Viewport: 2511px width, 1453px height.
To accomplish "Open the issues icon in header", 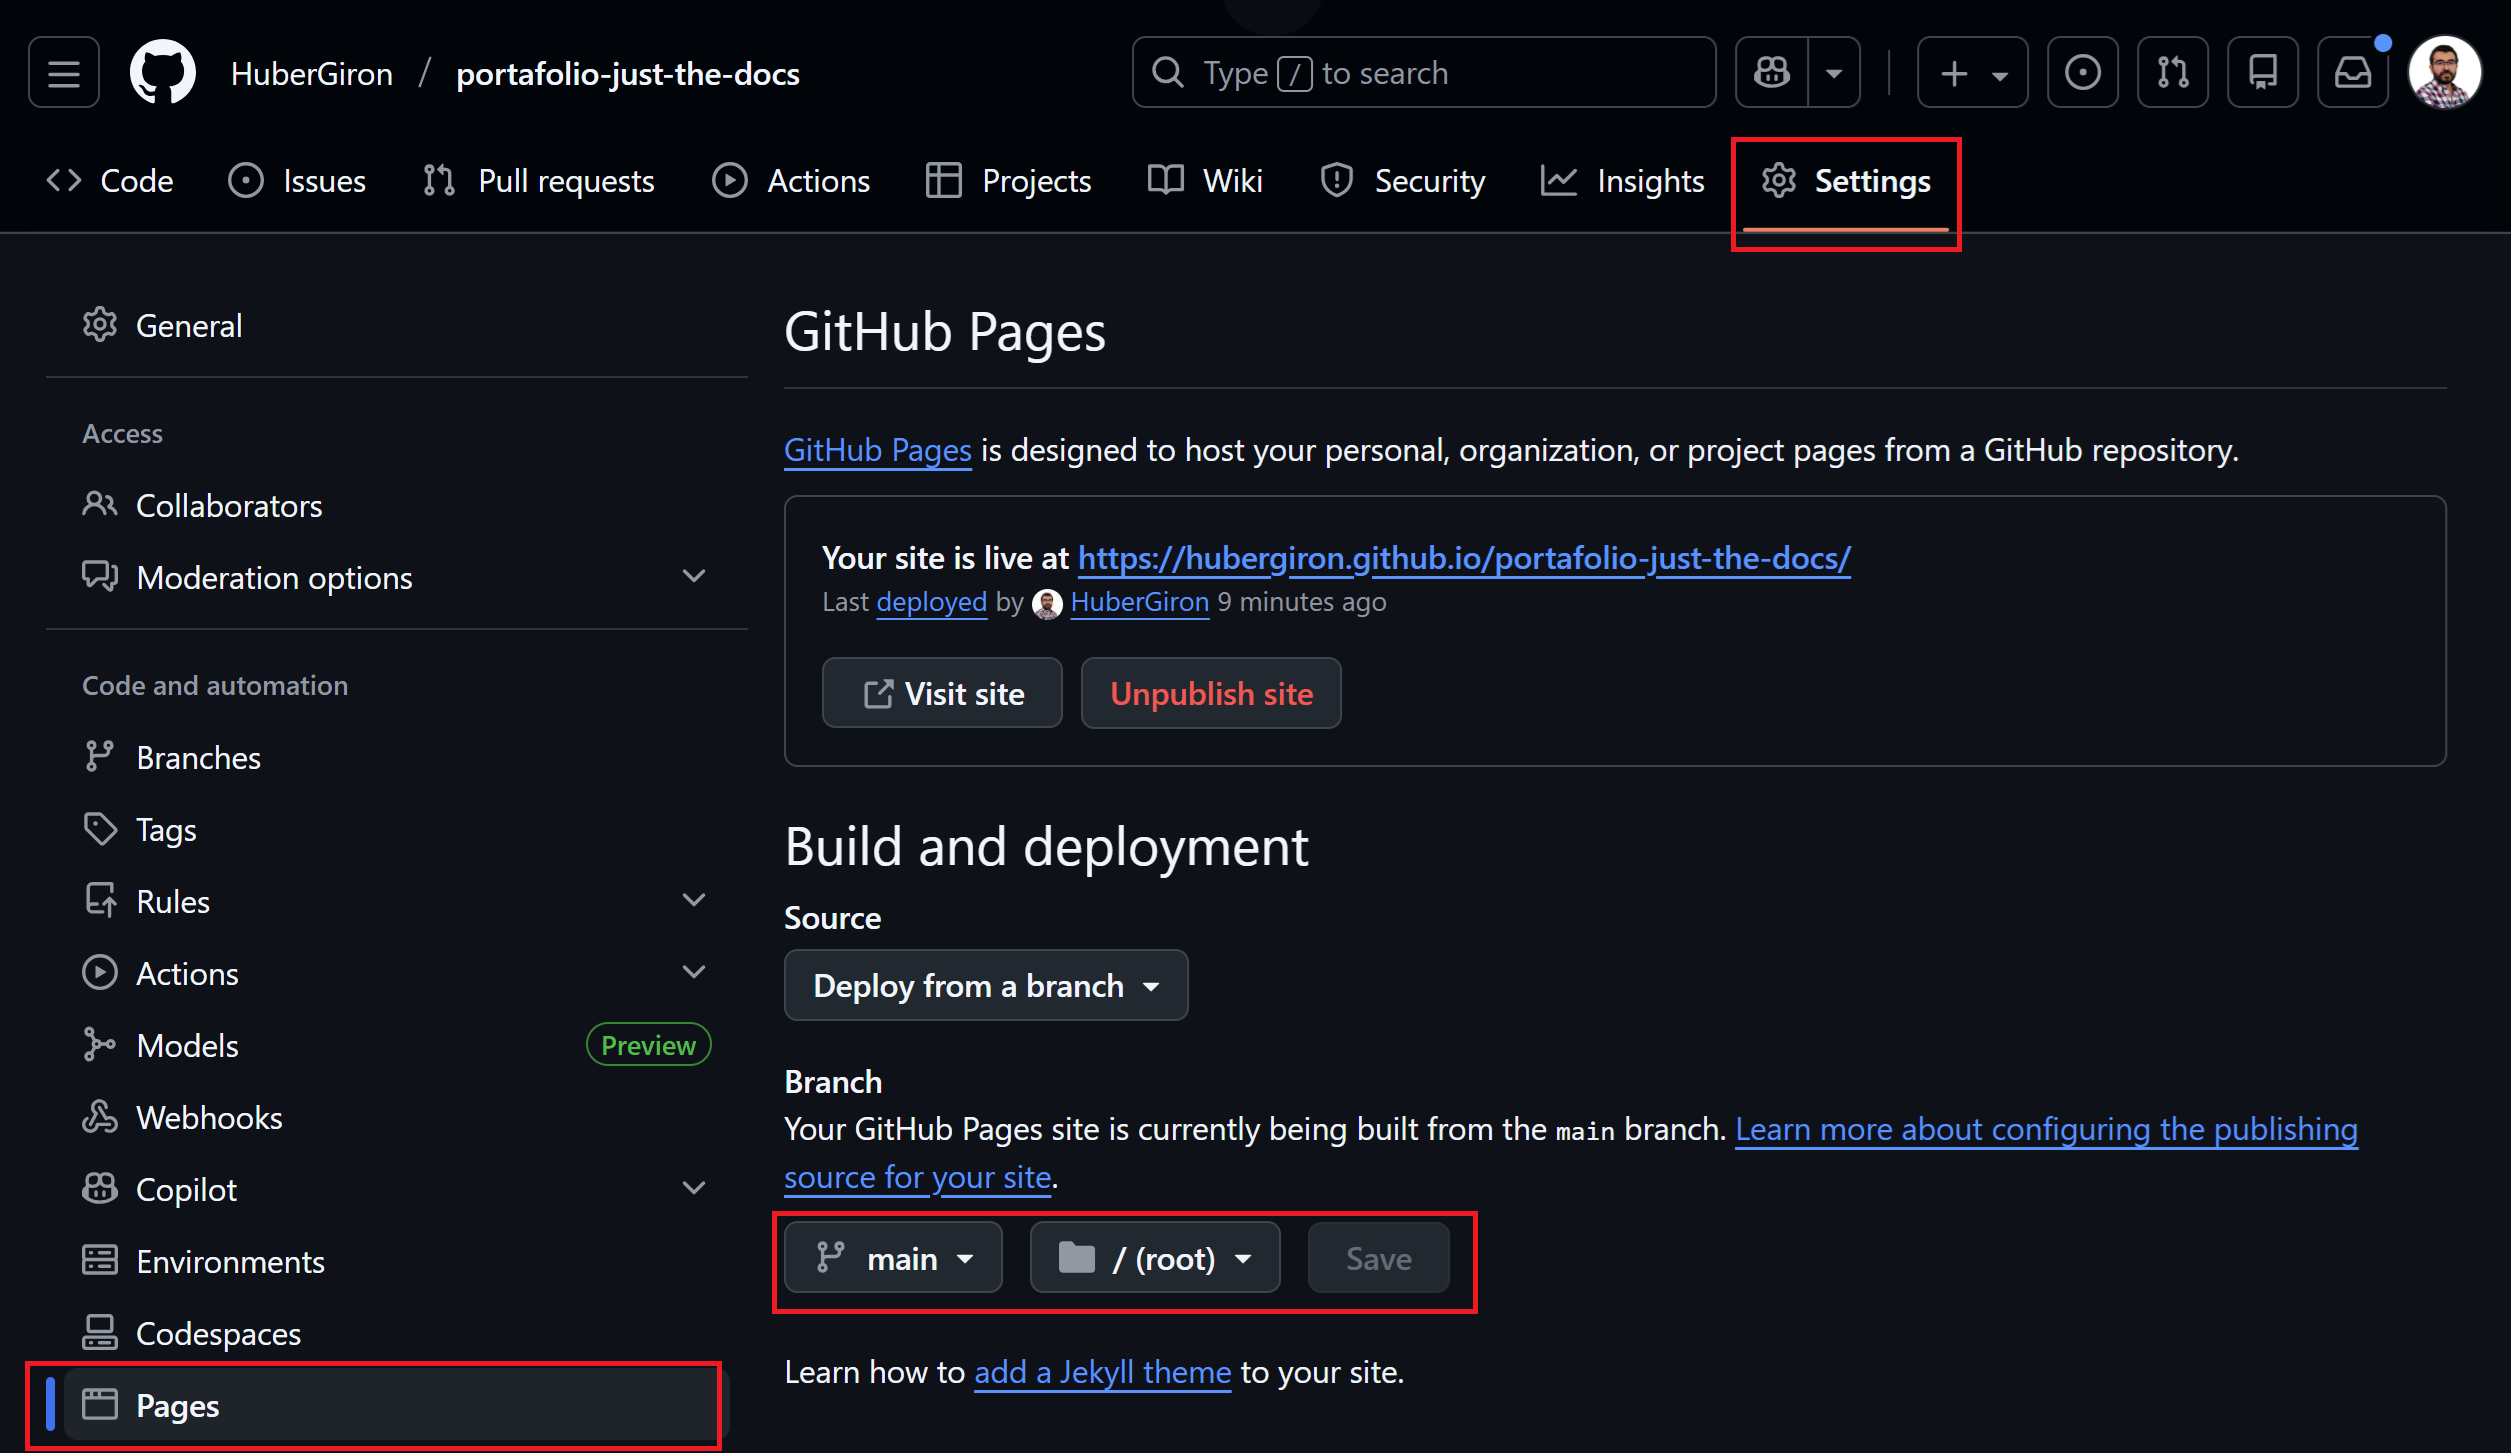I will pos(2082,73).
